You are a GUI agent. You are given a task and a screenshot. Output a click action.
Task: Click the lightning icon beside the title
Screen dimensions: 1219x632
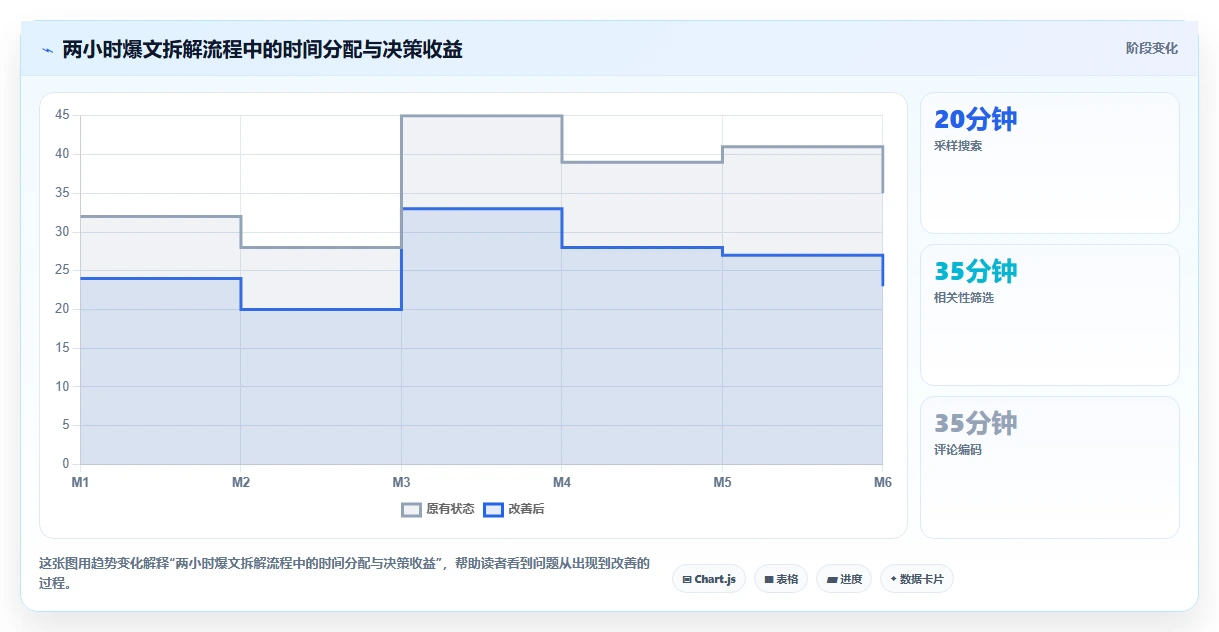click(47, 49)
